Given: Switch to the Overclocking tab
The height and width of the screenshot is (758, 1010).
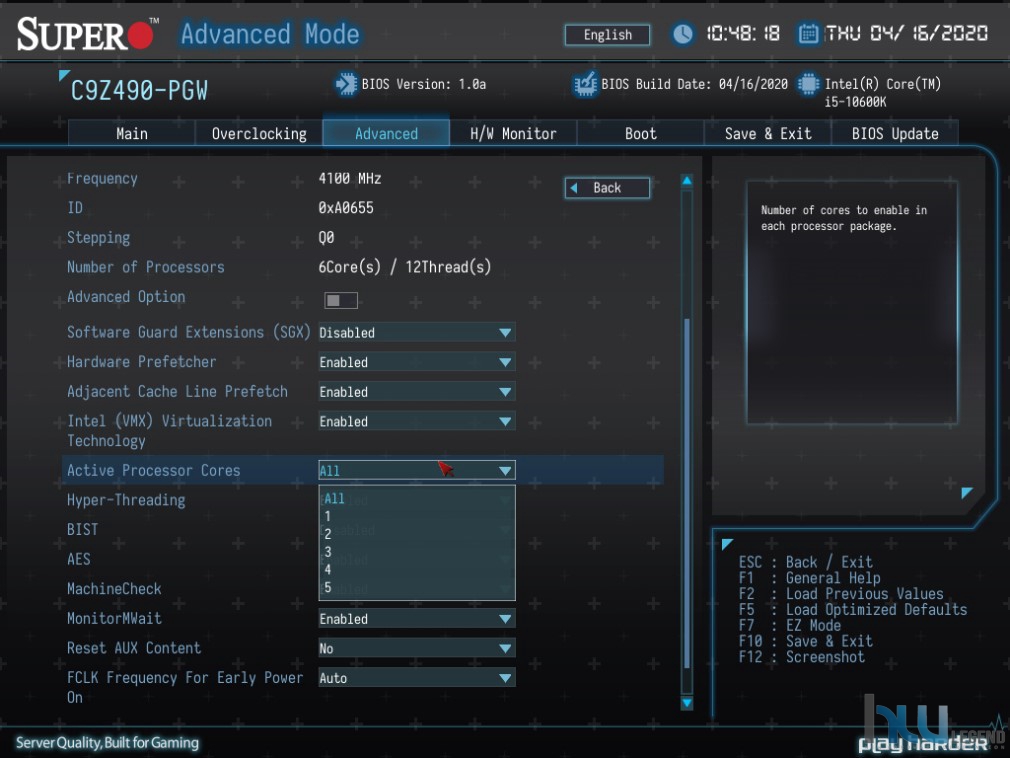Looking at the screenshot, I should pyautogui.click(x=259, y=133).
